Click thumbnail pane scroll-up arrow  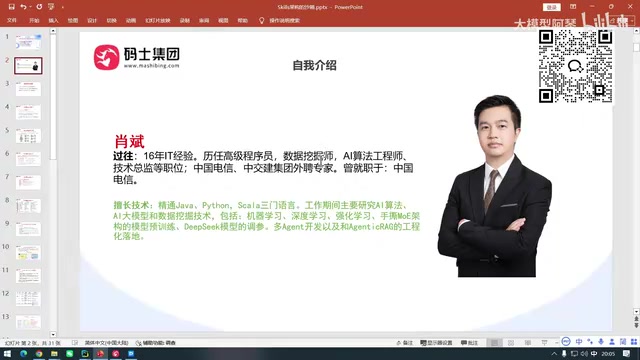tap(53, 31)
